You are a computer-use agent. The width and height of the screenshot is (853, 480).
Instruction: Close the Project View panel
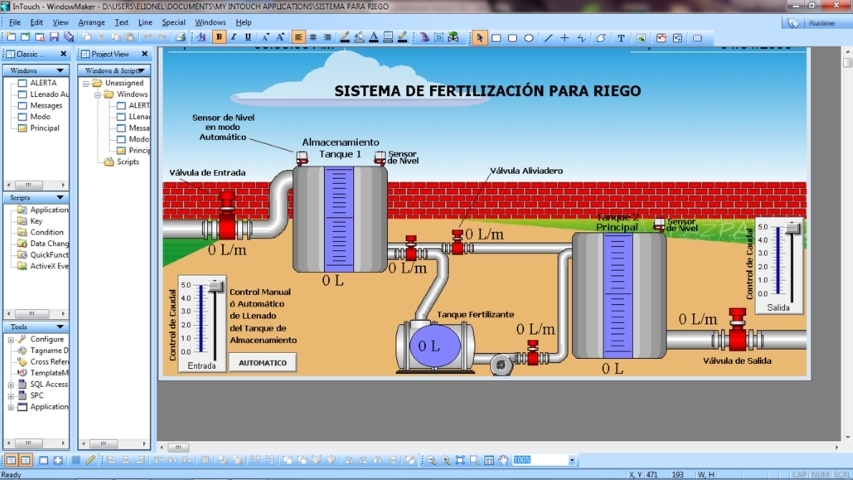[144, 54]
